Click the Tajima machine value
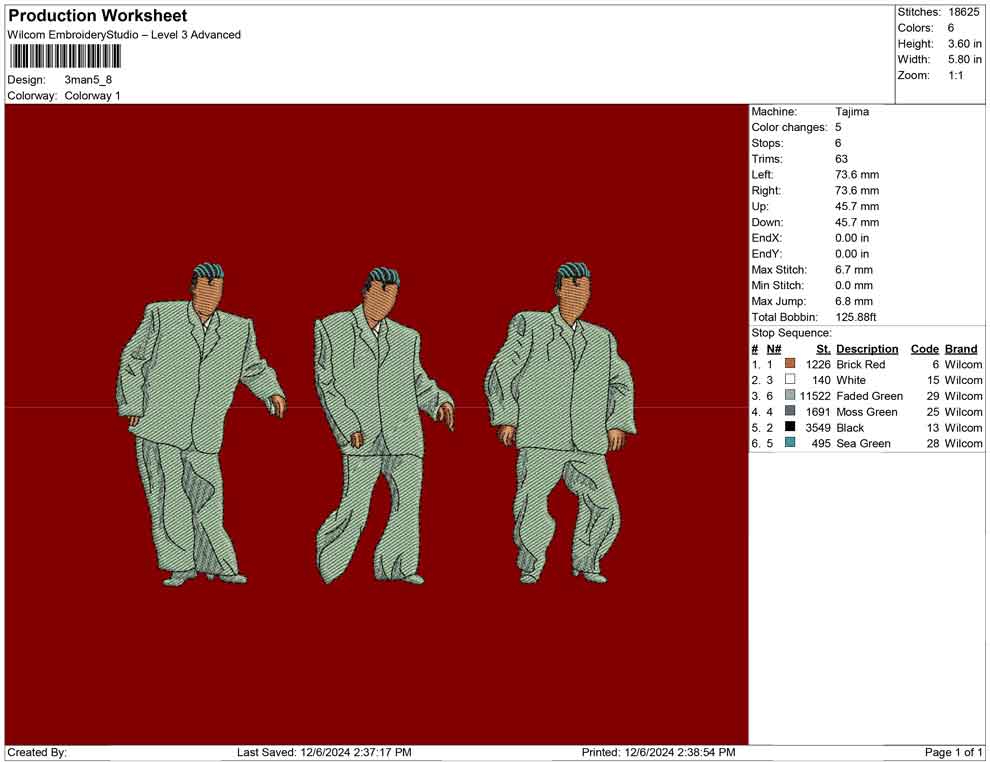The height and width of the screenshot is (762, 990). [x=852, y=112]
